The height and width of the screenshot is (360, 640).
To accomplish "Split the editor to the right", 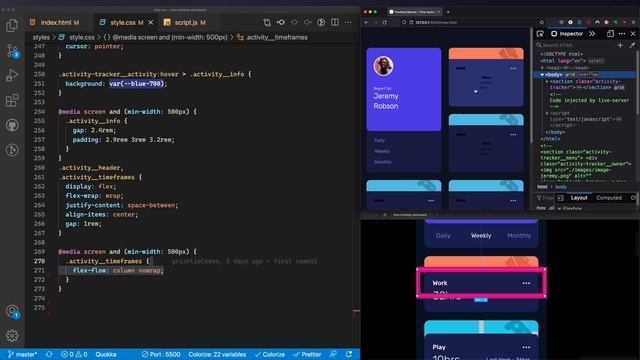I will pos(335,22).
